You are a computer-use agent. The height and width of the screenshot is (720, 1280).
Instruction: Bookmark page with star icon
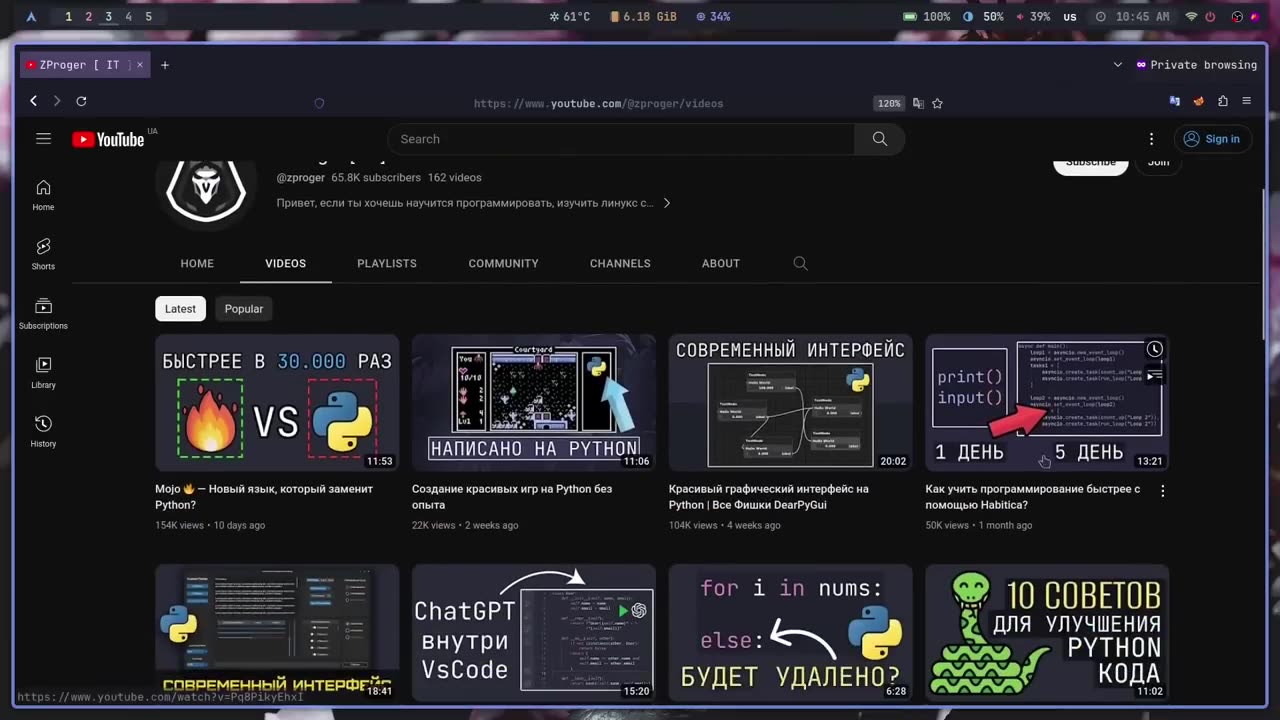coord(937,103)
